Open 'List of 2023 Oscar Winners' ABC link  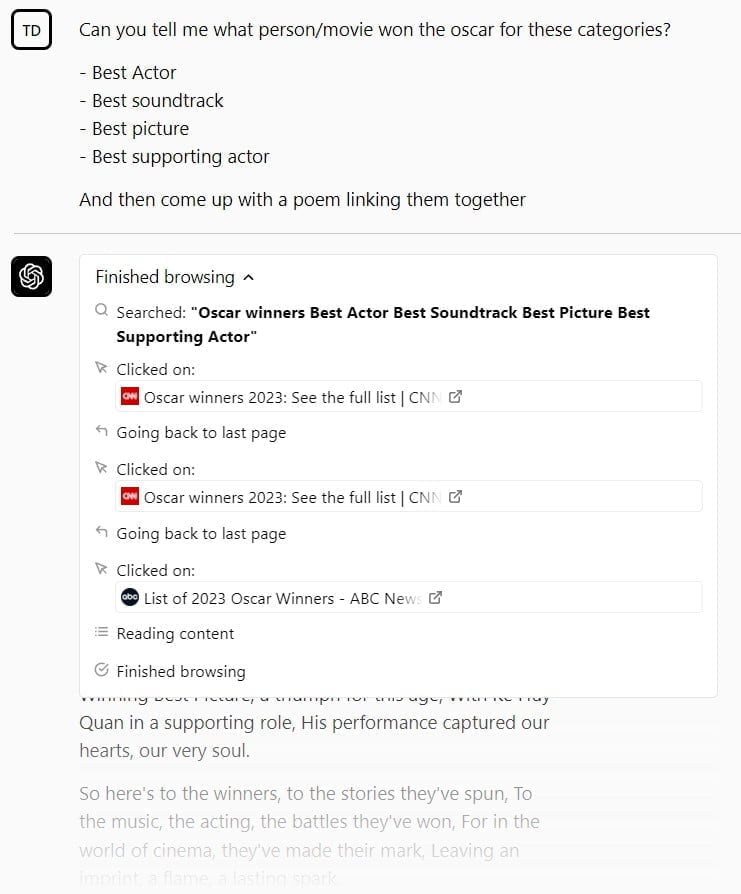click(x=282, y=598)
